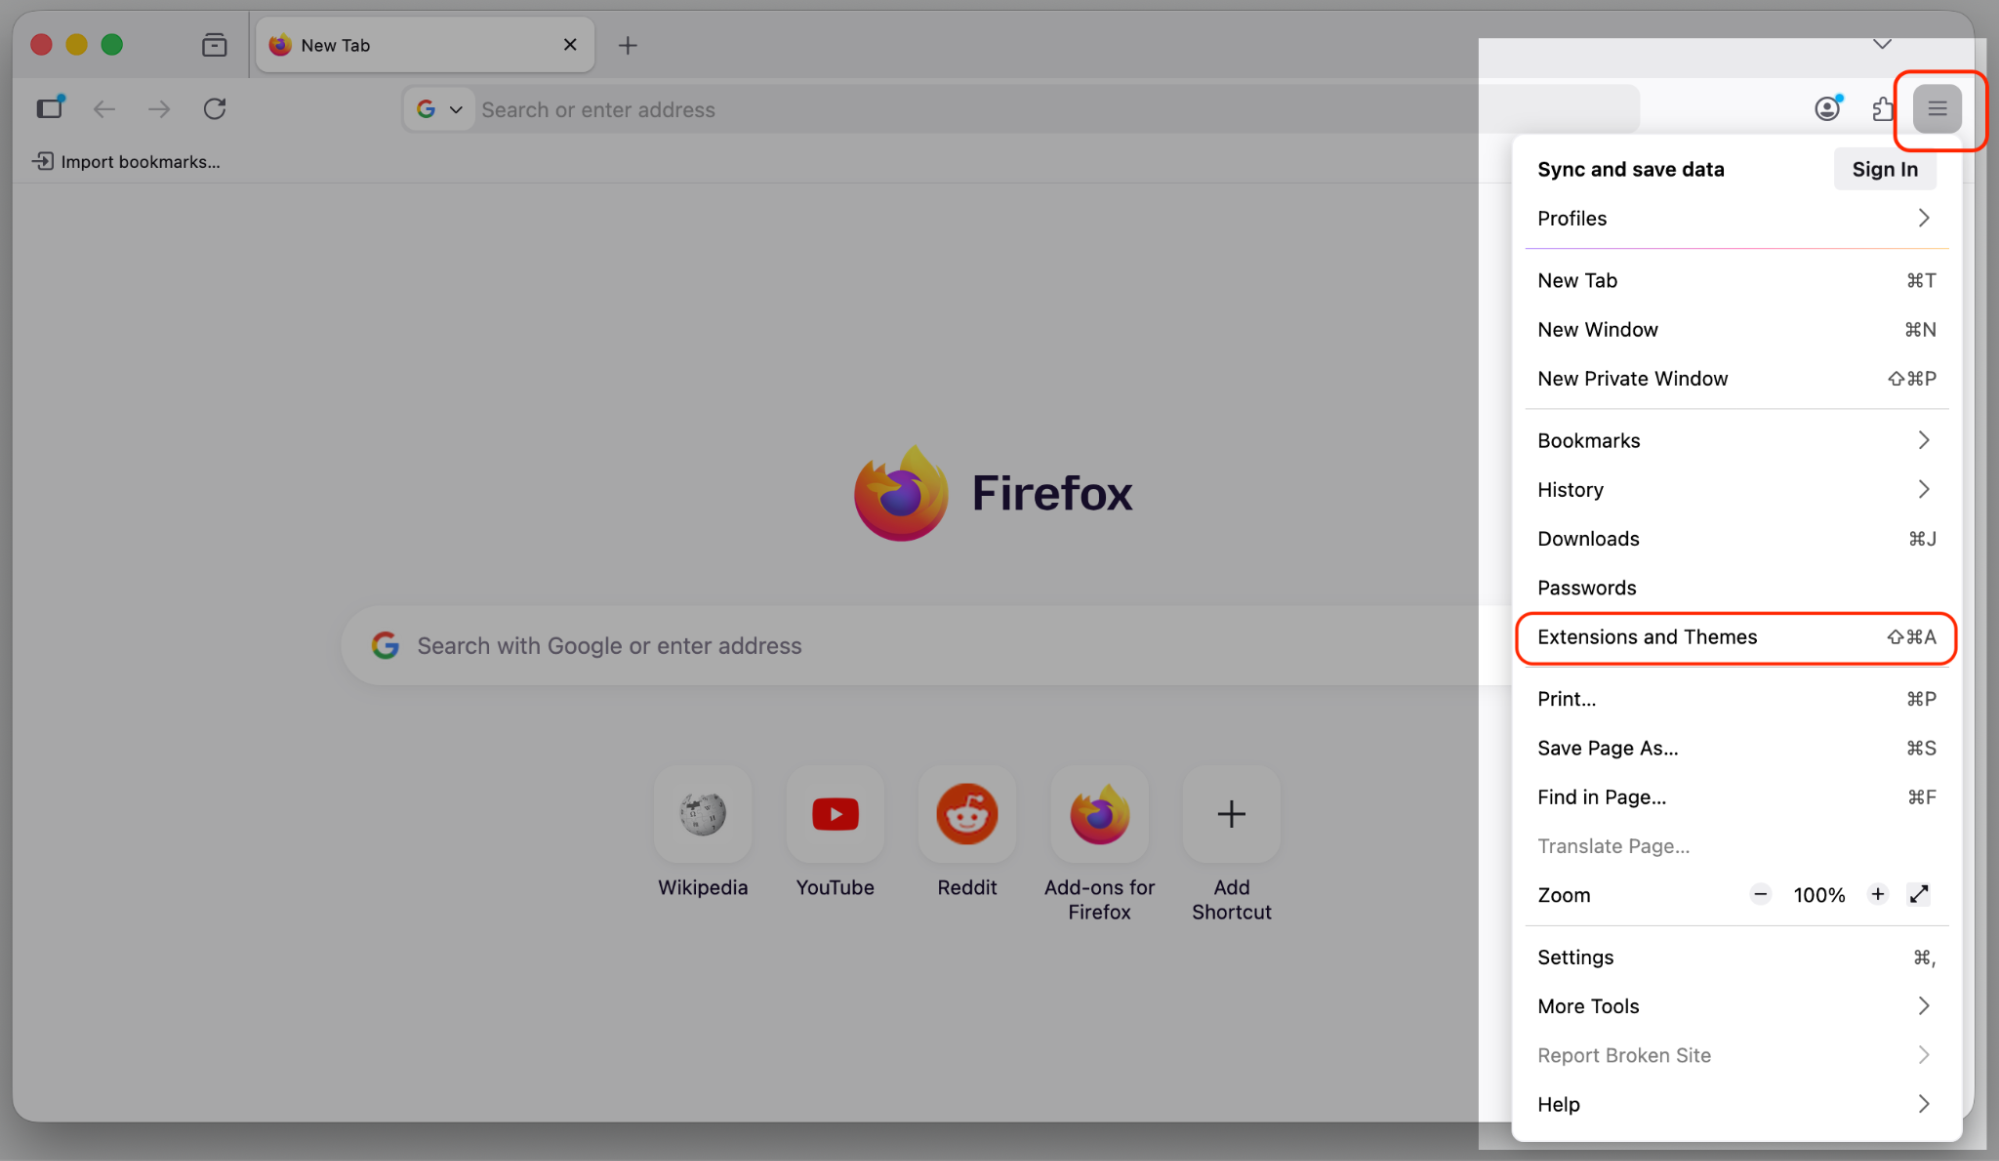This screenshot has height=1161, width=1999.
Task: Click the address bar search field
Action: pos(1020,109)
